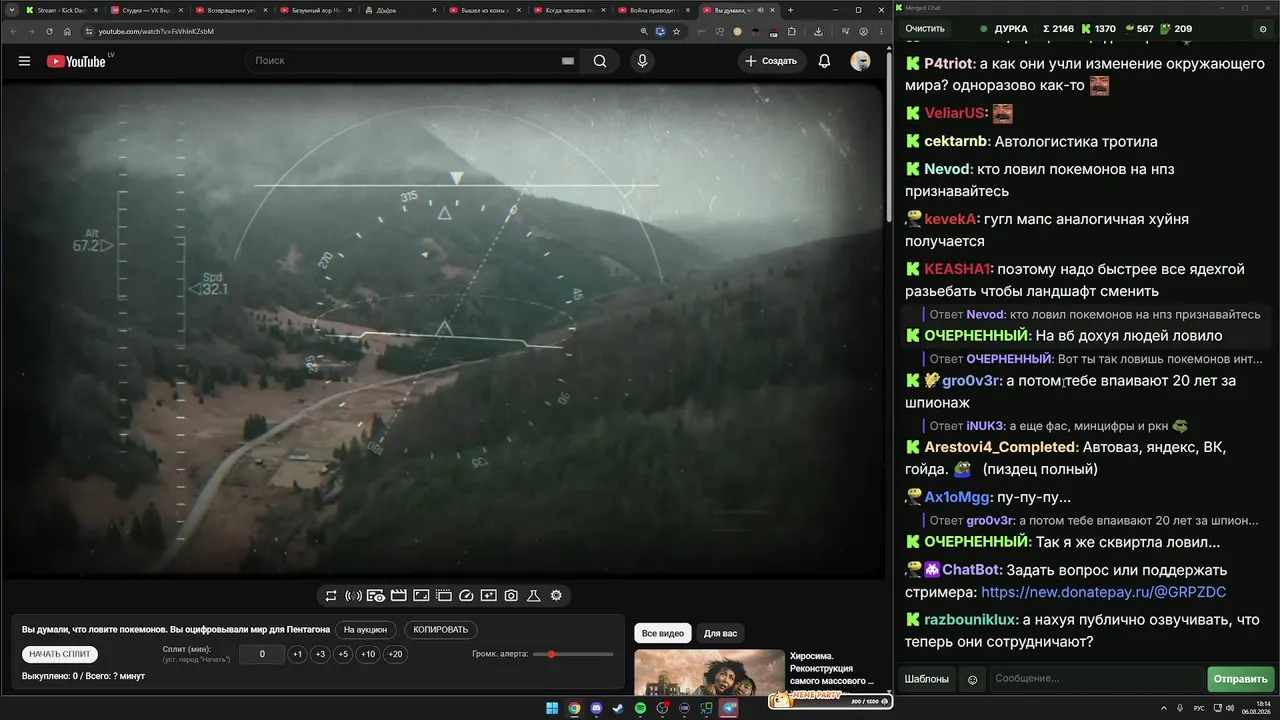Open Spotify from the taskbar
The height and width of the screenshot is (720, 1280).
tap(640, 709)
